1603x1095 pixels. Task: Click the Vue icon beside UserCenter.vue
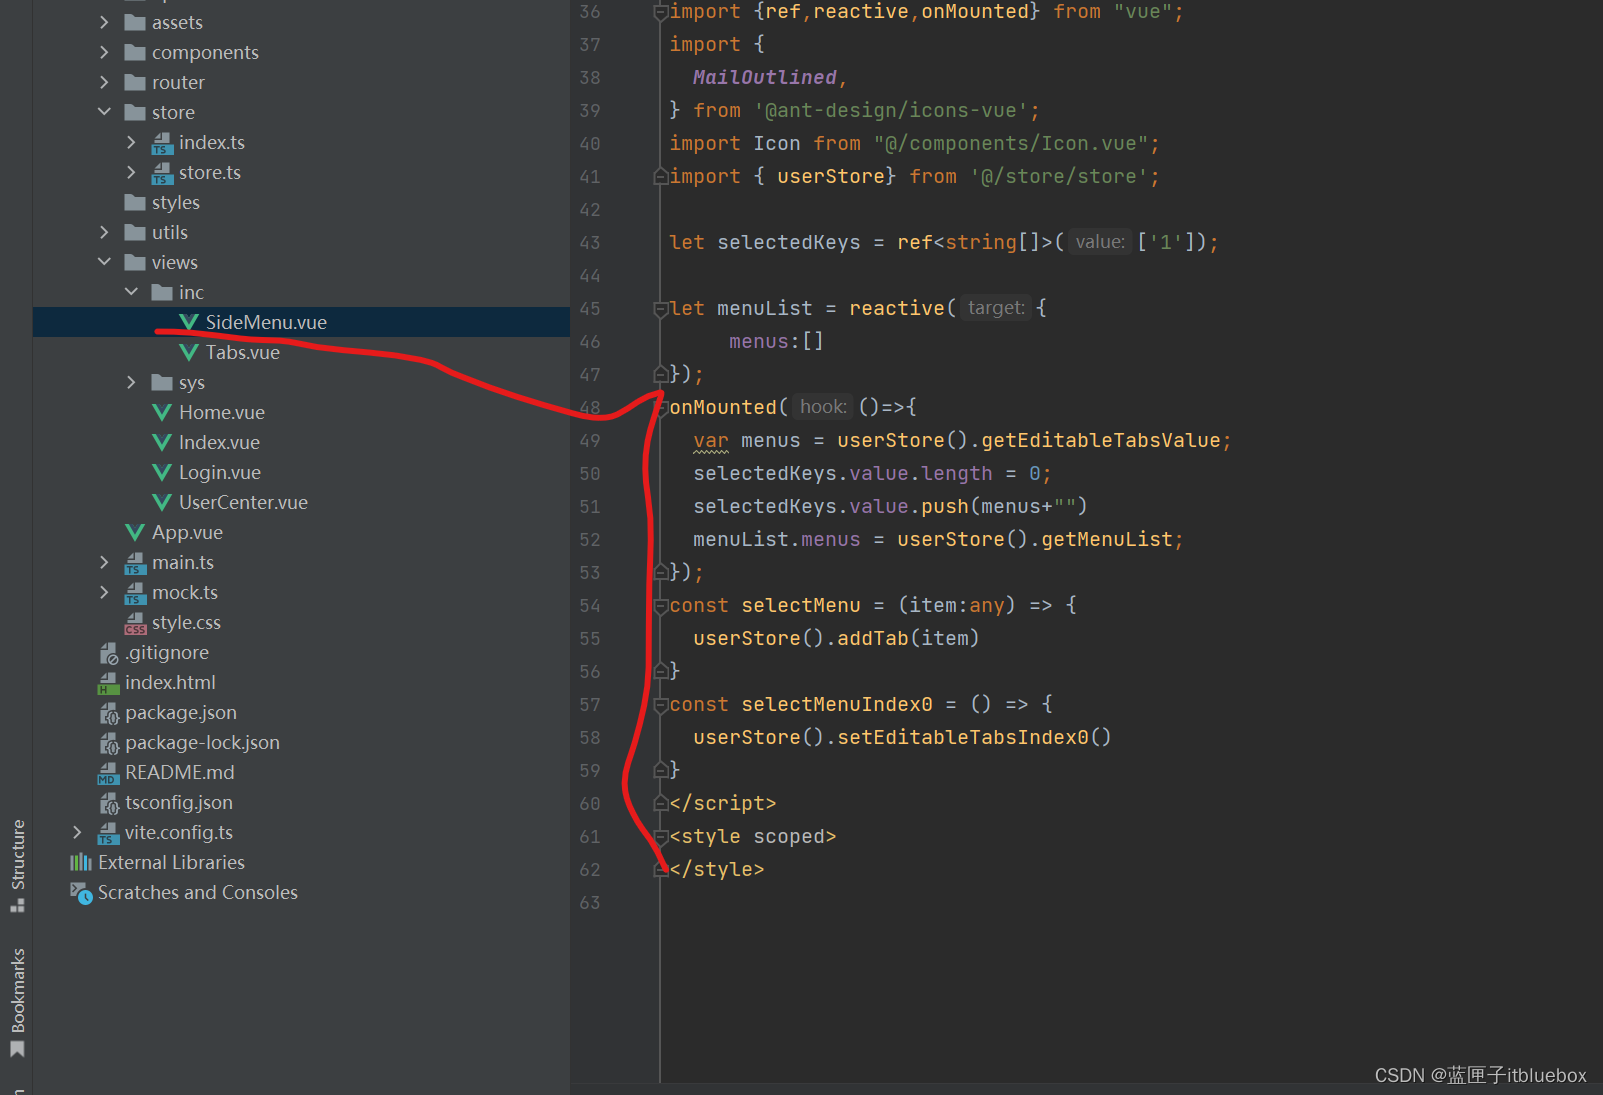point(162,502)
